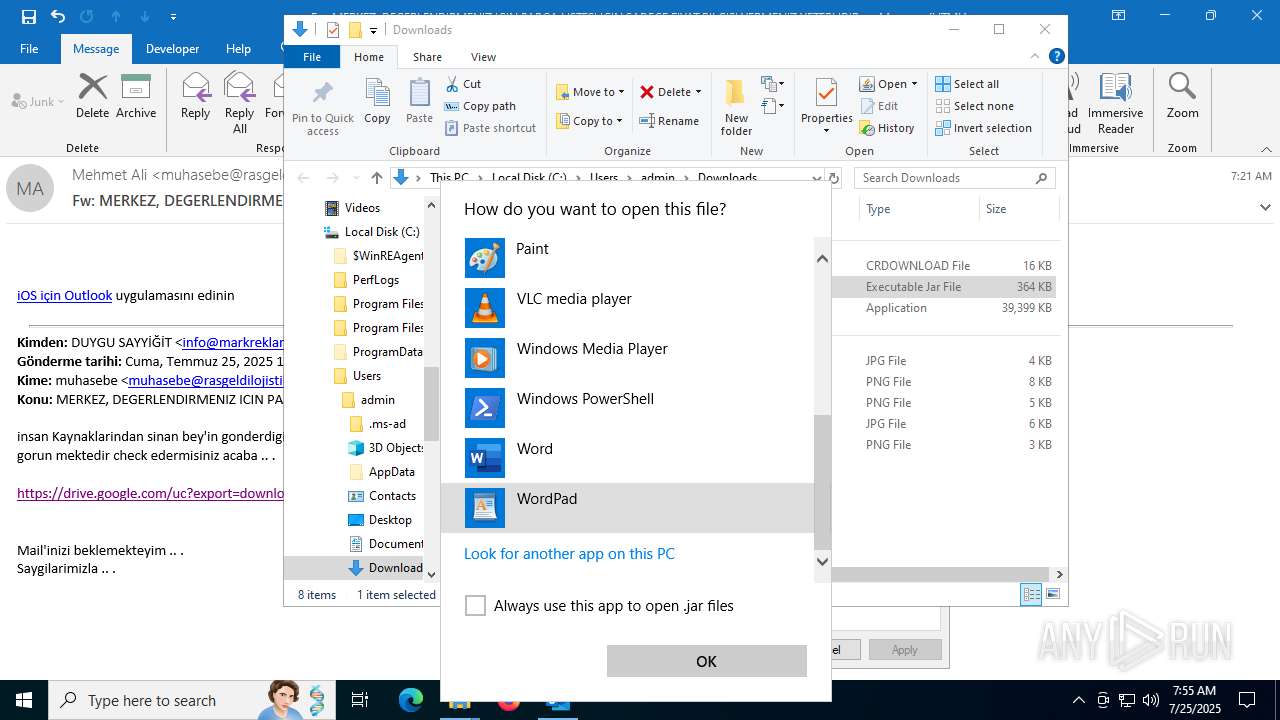Select ProgramData folder in the tree
Screen dimensions: 1280x720
pos(378,352)
